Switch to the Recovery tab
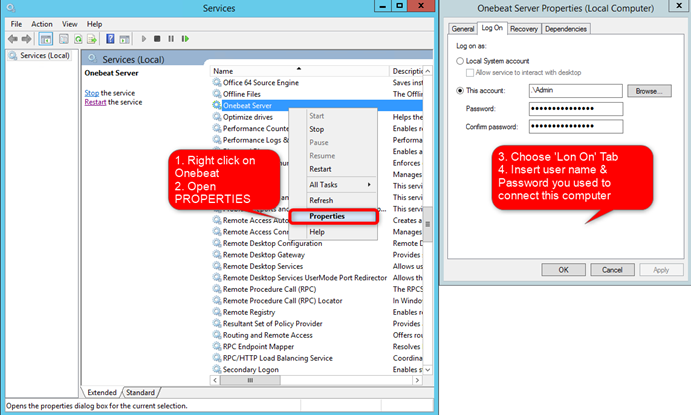This screenshot has width=691, height=415. click(x=524, y=29)
